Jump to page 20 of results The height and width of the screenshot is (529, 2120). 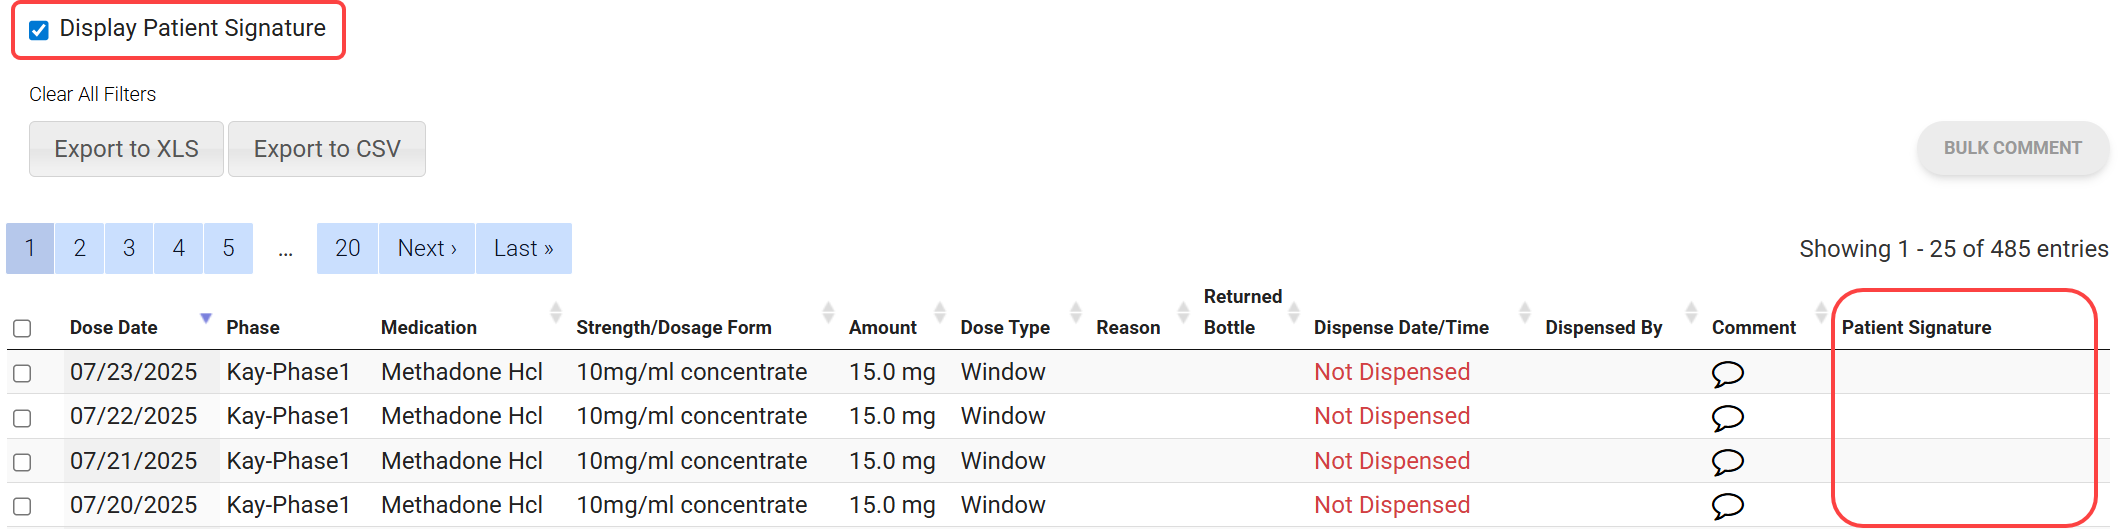347,248
